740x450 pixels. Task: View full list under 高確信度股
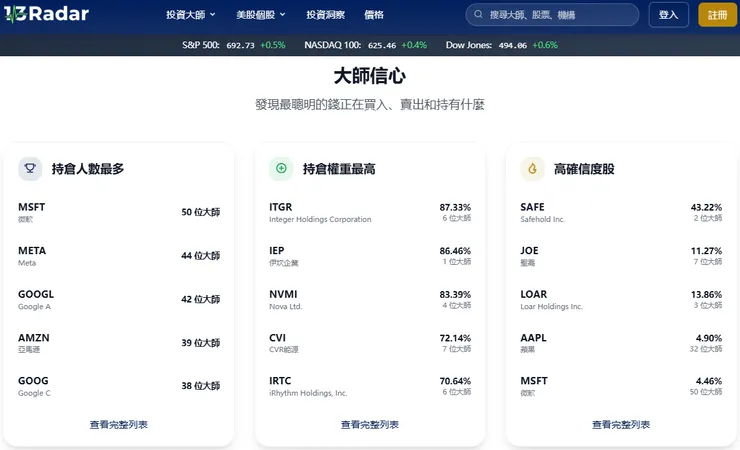tap(621, 425)
